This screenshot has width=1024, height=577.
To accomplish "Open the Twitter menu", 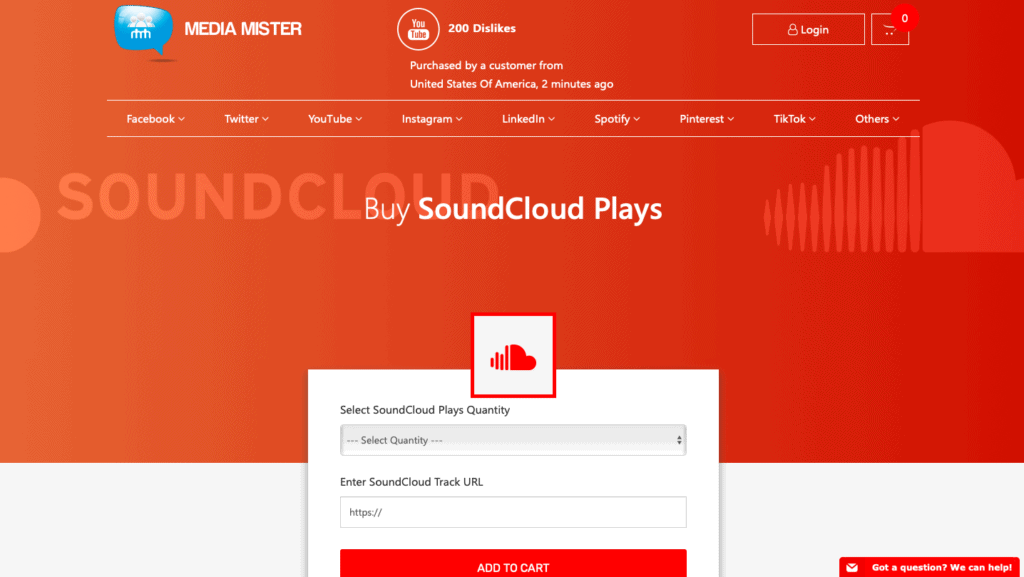I will point(246,119).
